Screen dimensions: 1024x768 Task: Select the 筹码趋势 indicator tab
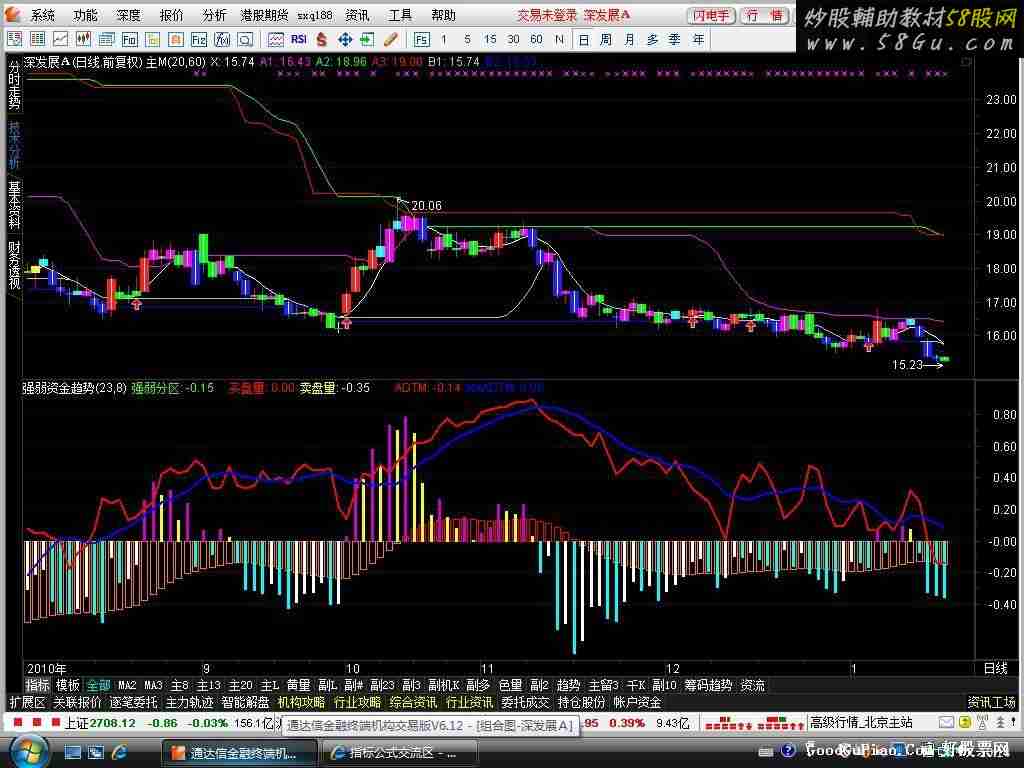(708, 685)
